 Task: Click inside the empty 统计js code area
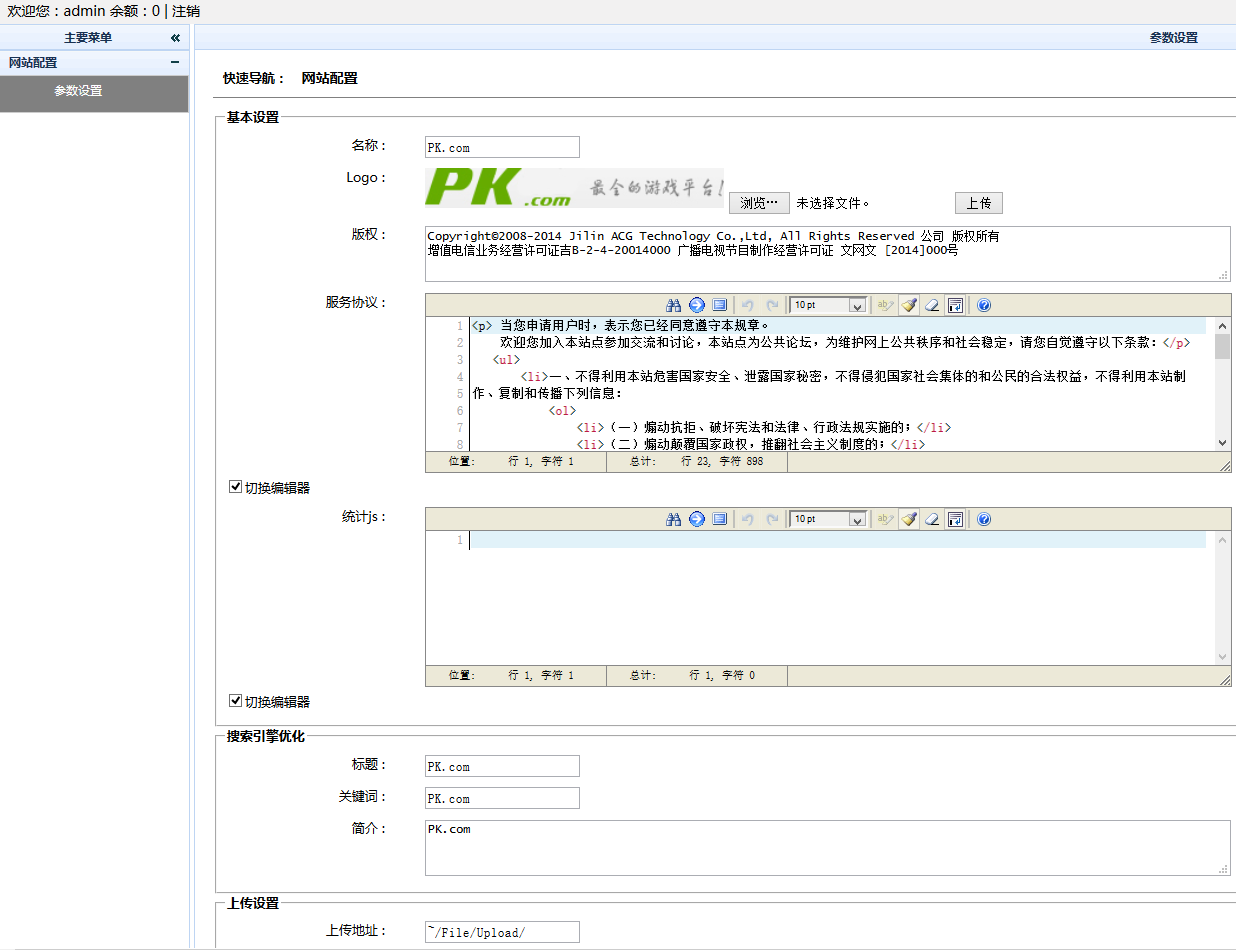(838, 597)
